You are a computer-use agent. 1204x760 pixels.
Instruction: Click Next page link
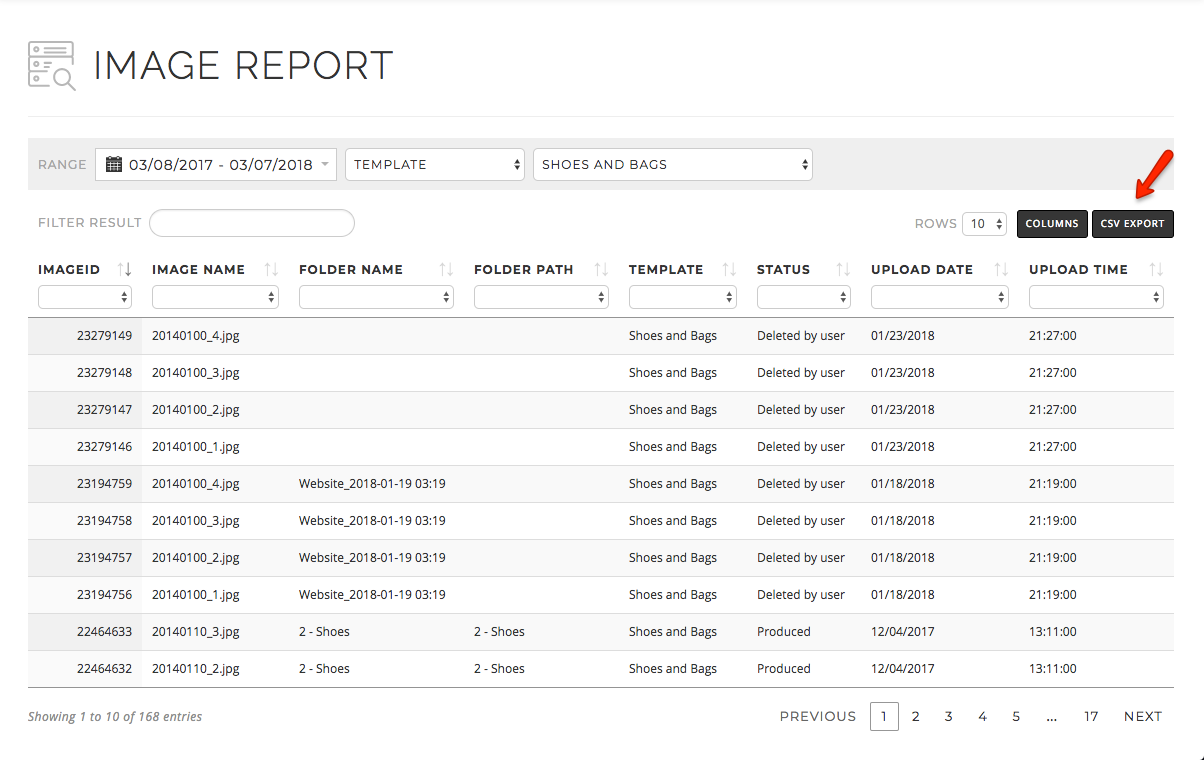1142,716
